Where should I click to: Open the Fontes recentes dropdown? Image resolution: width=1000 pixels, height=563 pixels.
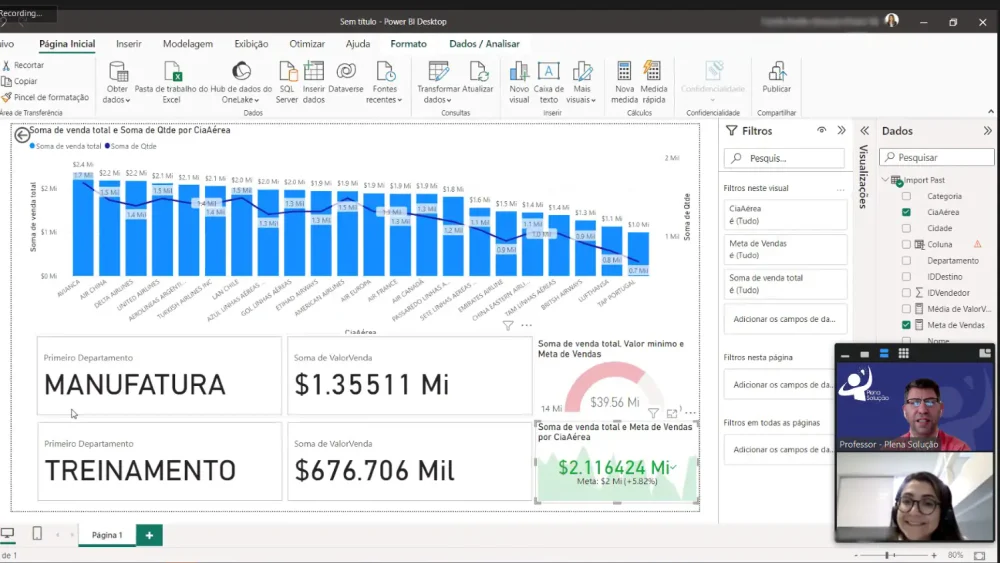point(384,82)
